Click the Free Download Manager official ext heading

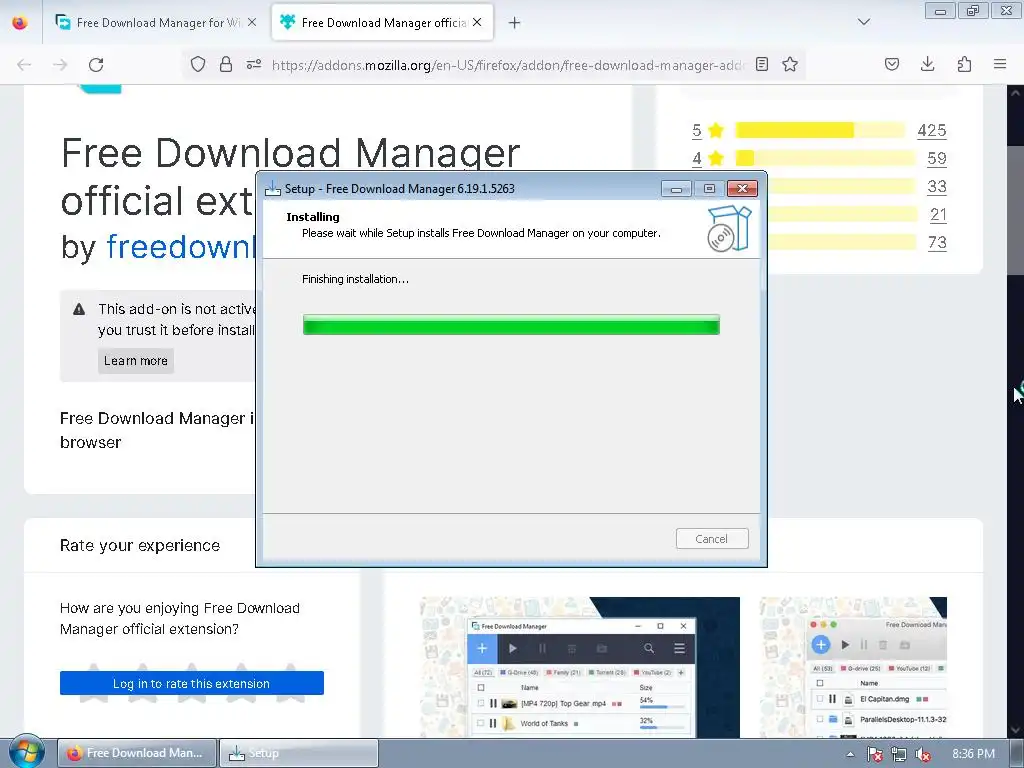pyautogui.click(x=291, y=176)
